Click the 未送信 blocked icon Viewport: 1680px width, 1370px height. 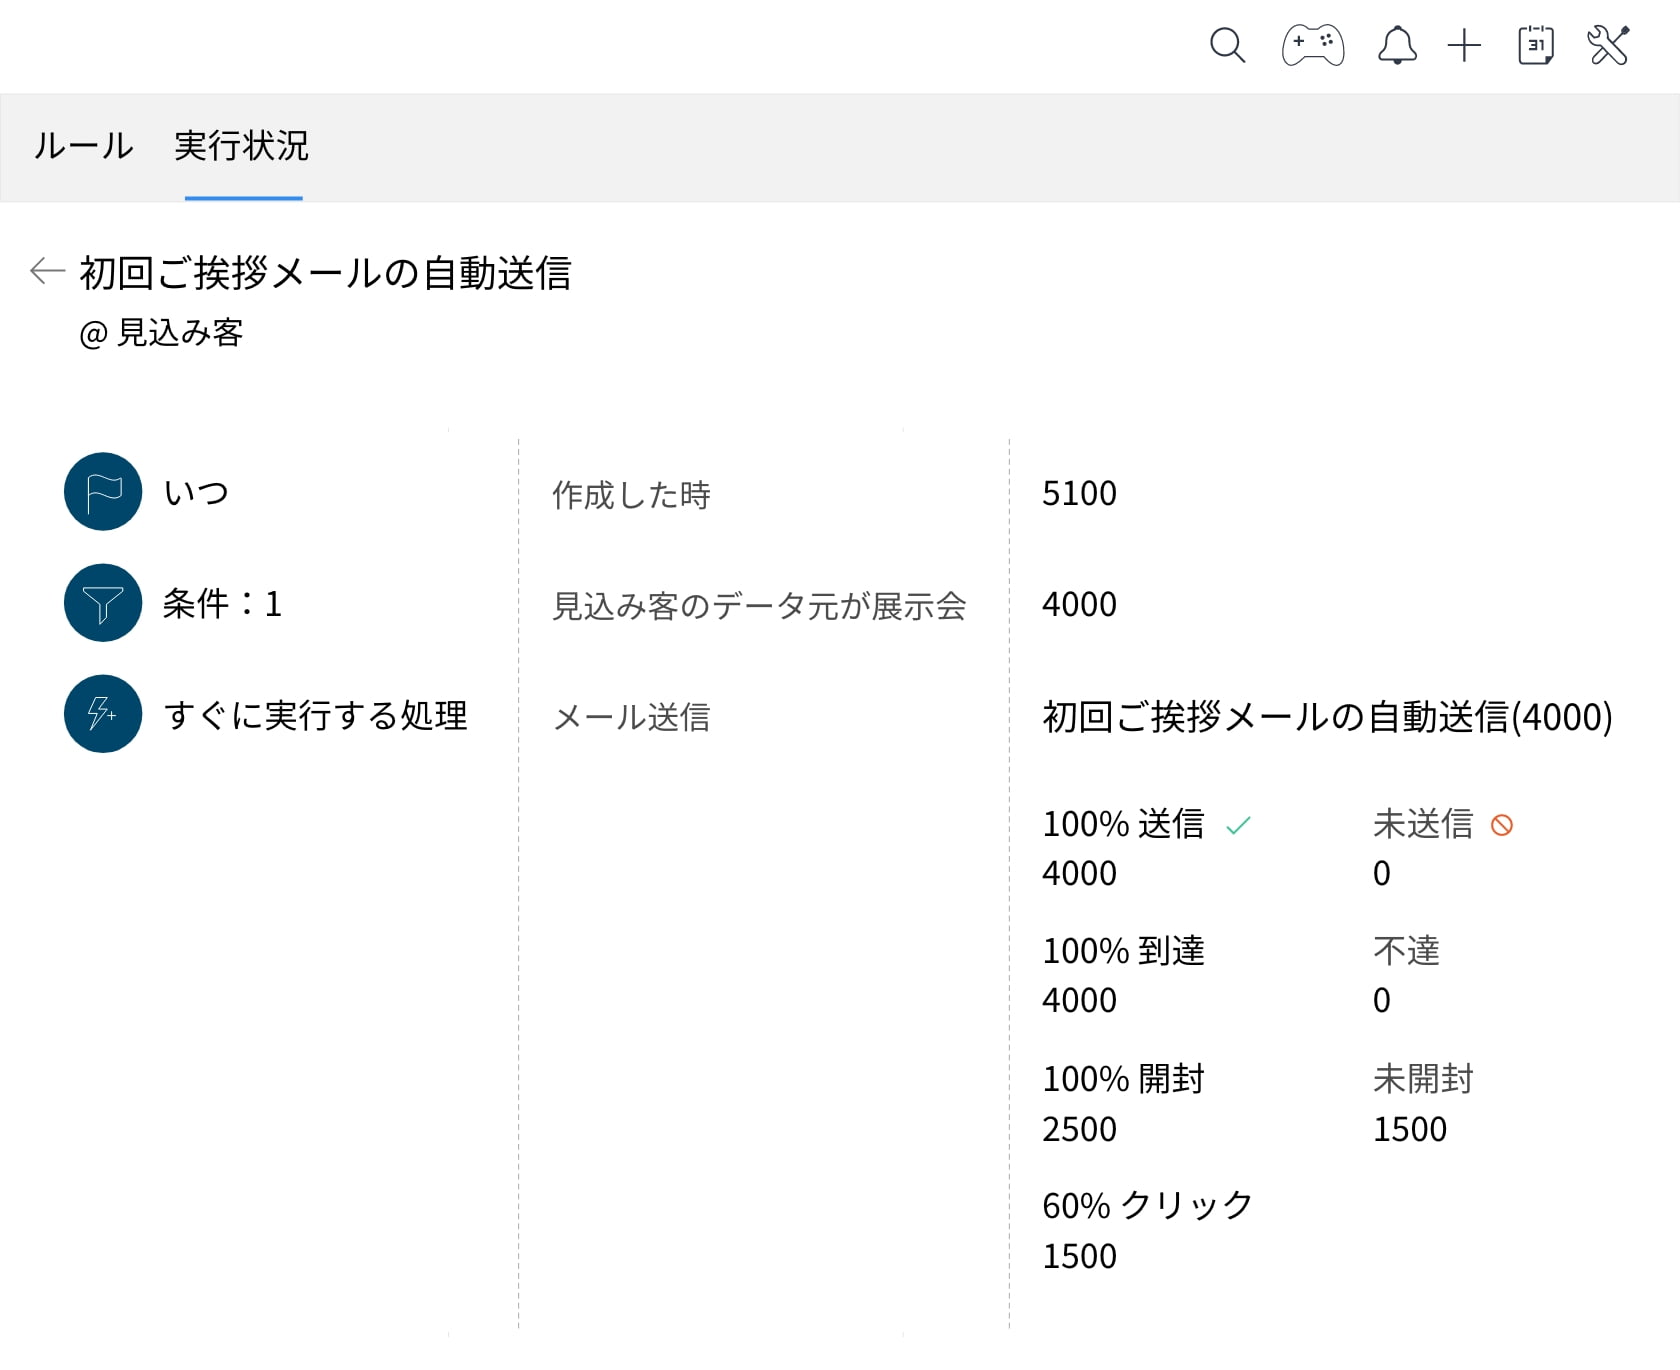click(x=1501, y=825)
